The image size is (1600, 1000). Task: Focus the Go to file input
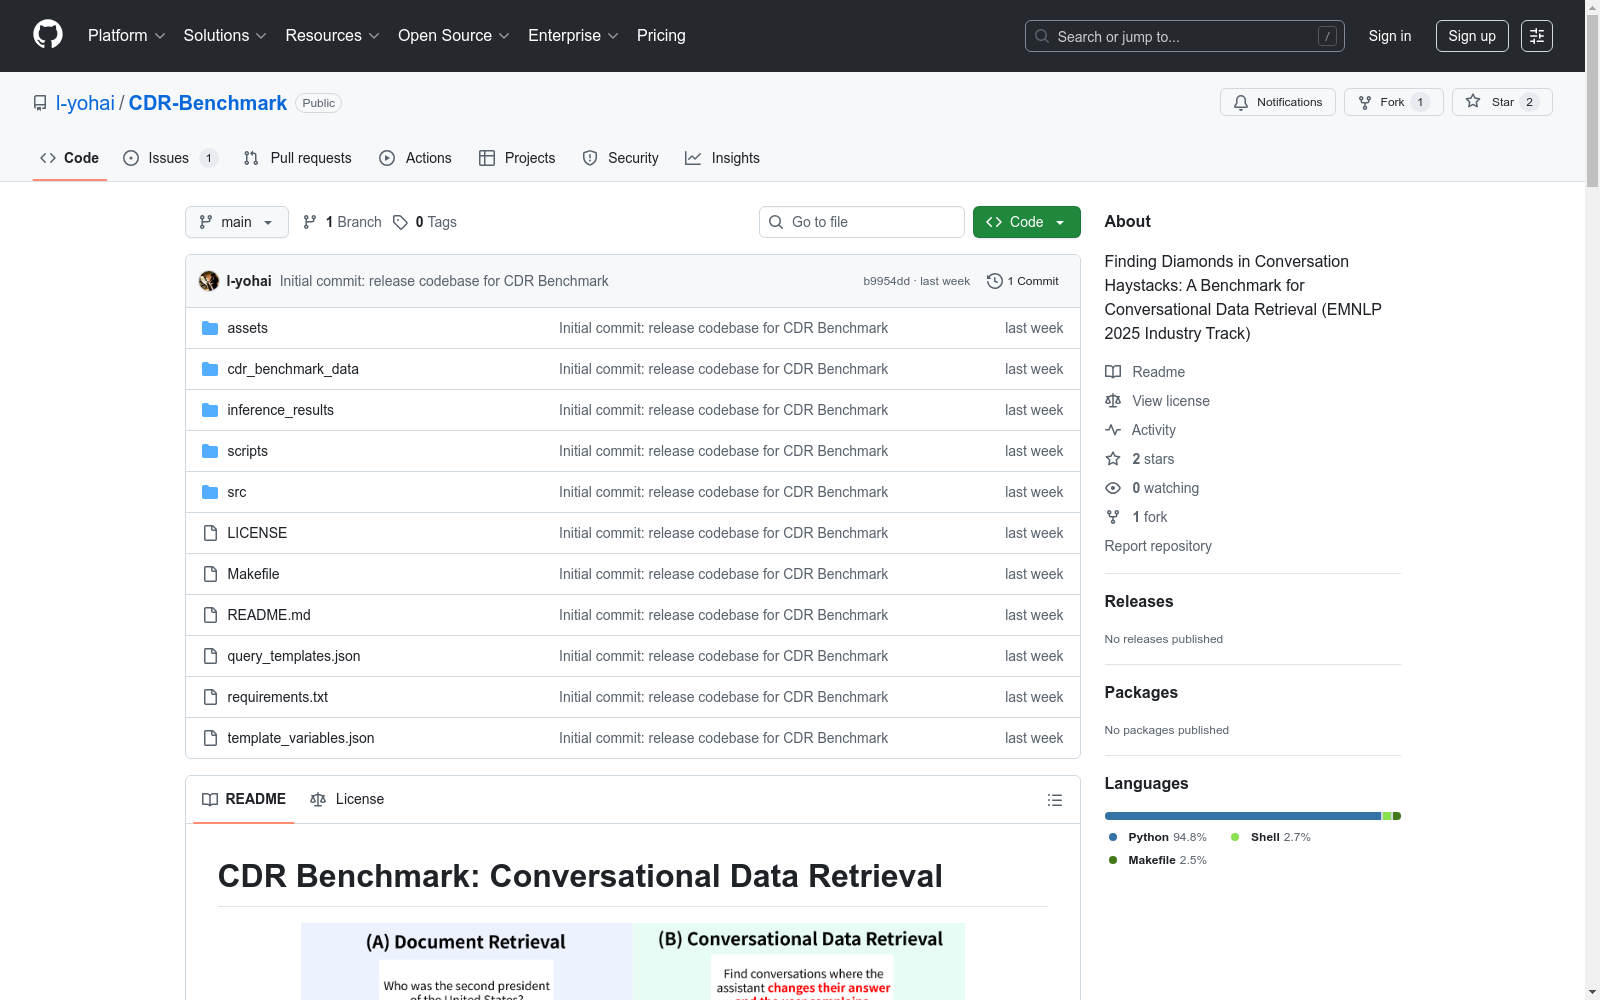862,222
